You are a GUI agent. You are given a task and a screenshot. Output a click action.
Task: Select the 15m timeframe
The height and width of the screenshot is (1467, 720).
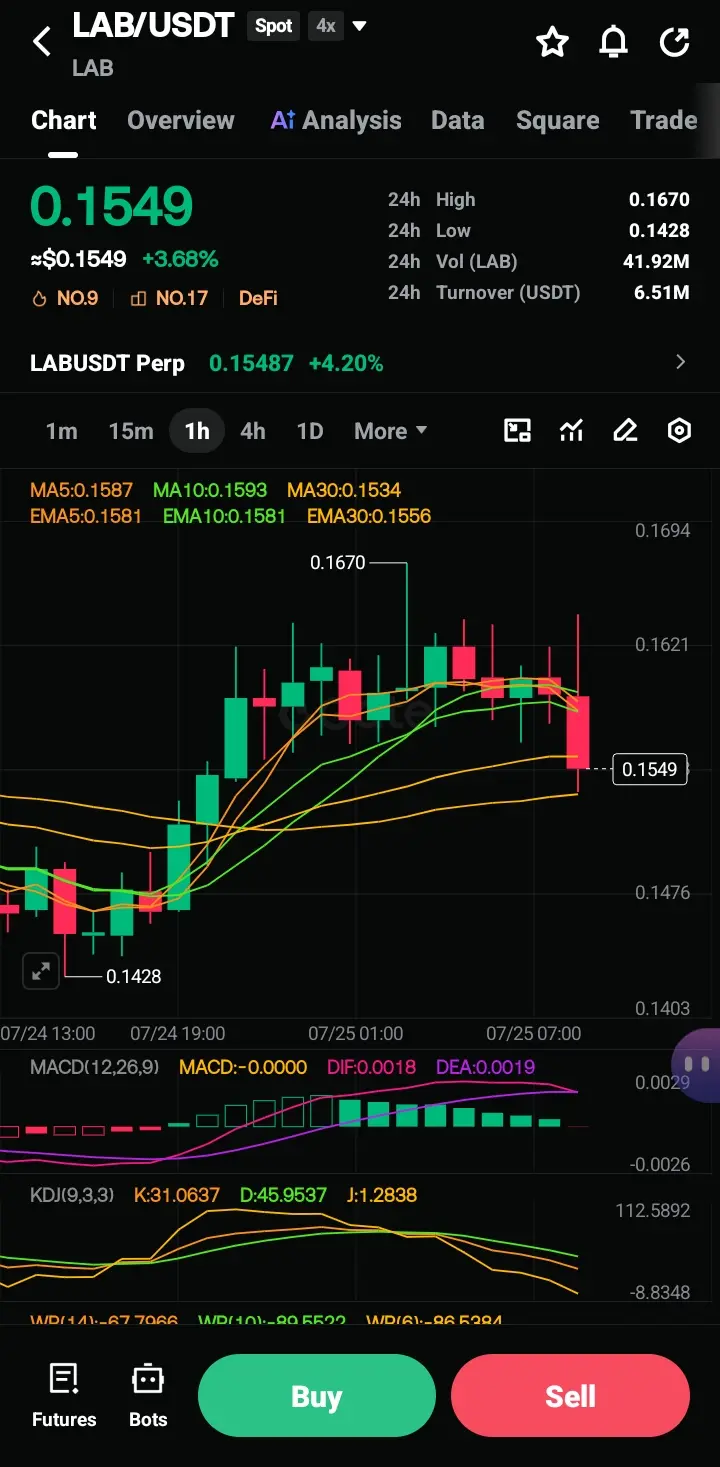(131, 431)
